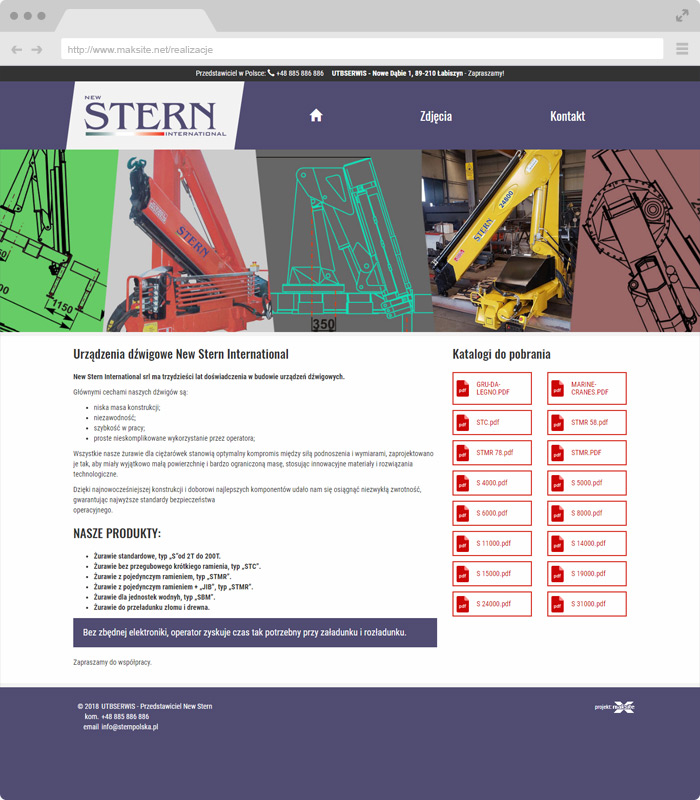This screenshot has height=800, width=700.
Task: Open the STMR.PDF text link
Action: pos(586,453)
